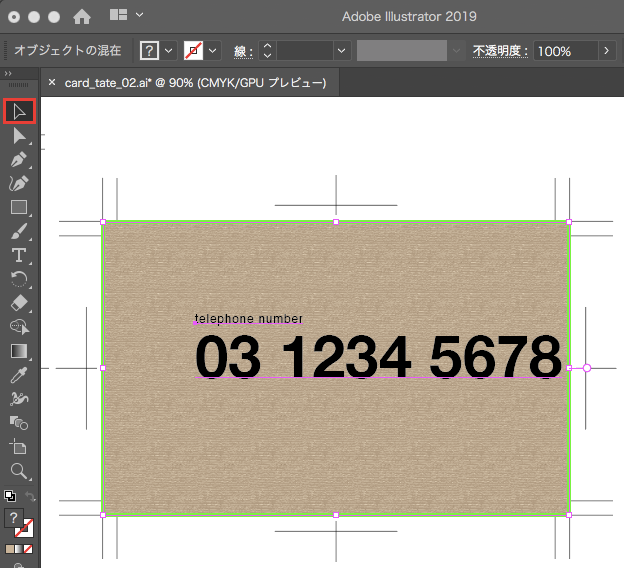Screen dimensions: 624x568
Task: Click the opacity 100% input field
Action: coord(566,51)
